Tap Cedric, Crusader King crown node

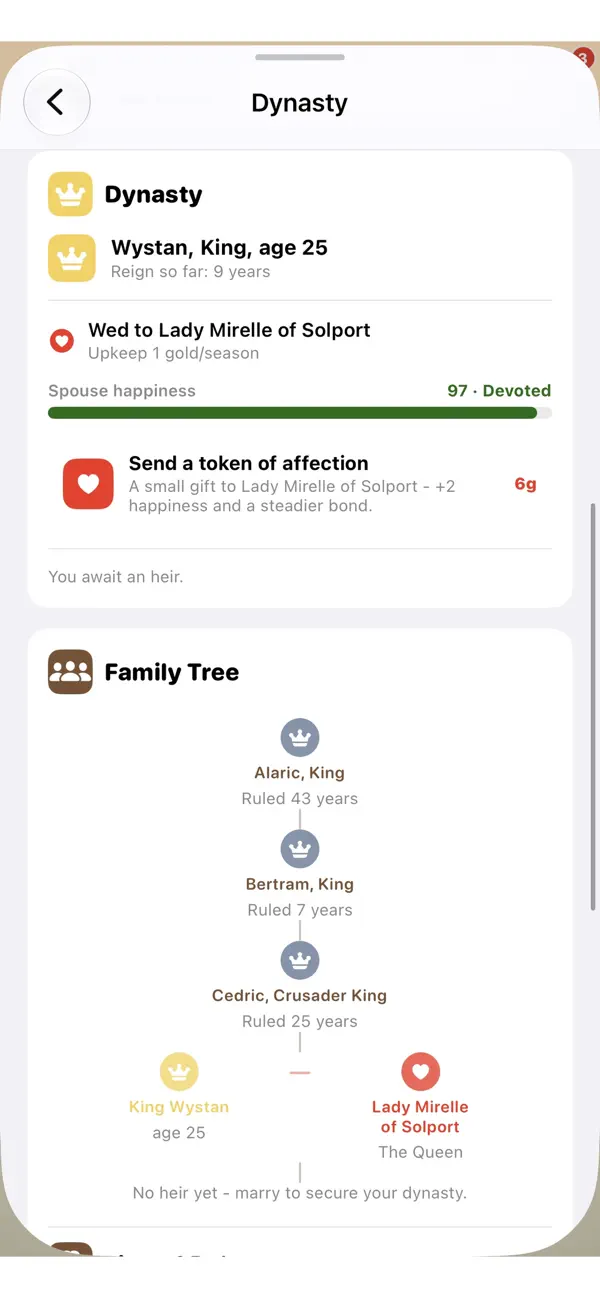click(300, 961)
